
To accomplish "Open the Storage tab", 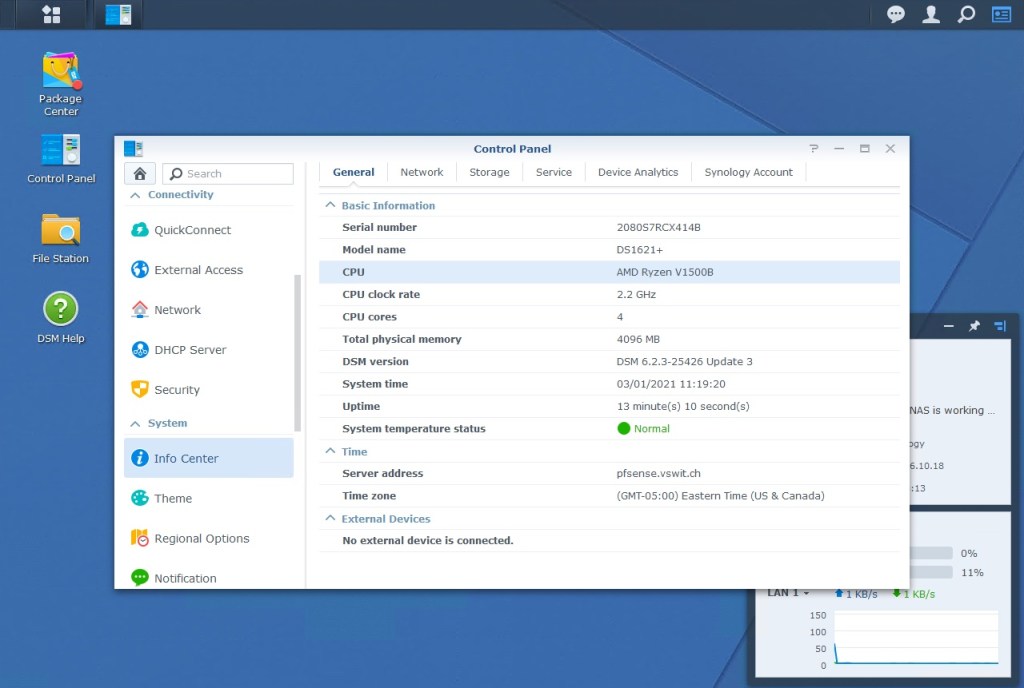I will pos(489,172).
